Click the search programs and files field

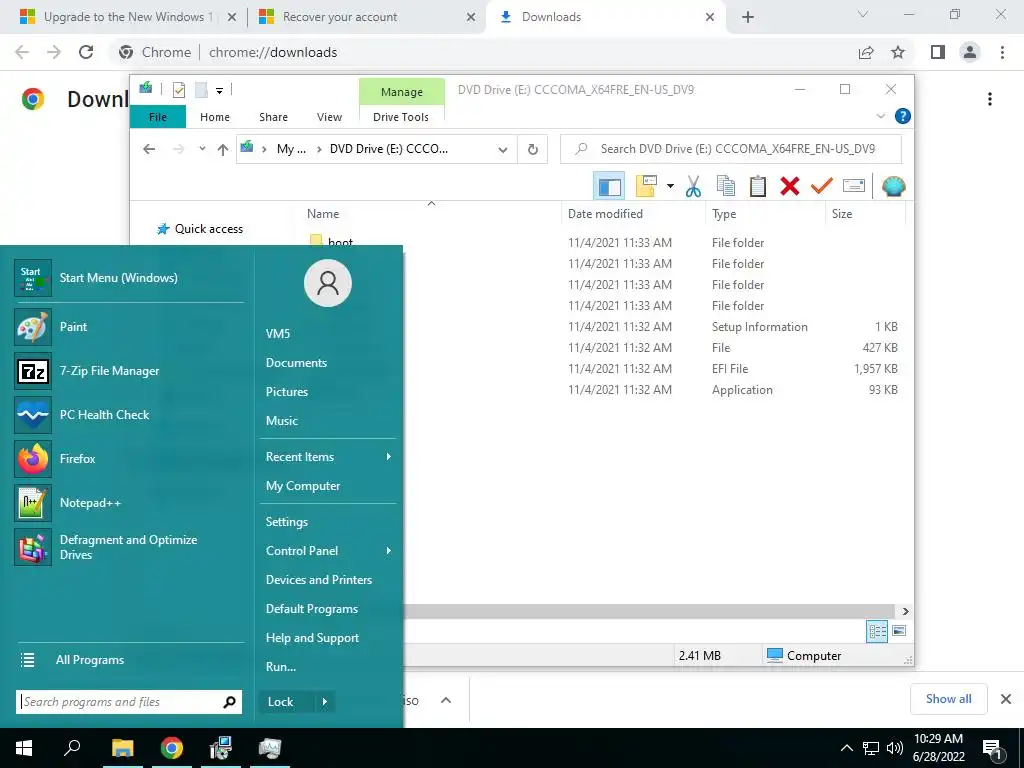coord(129,702)
